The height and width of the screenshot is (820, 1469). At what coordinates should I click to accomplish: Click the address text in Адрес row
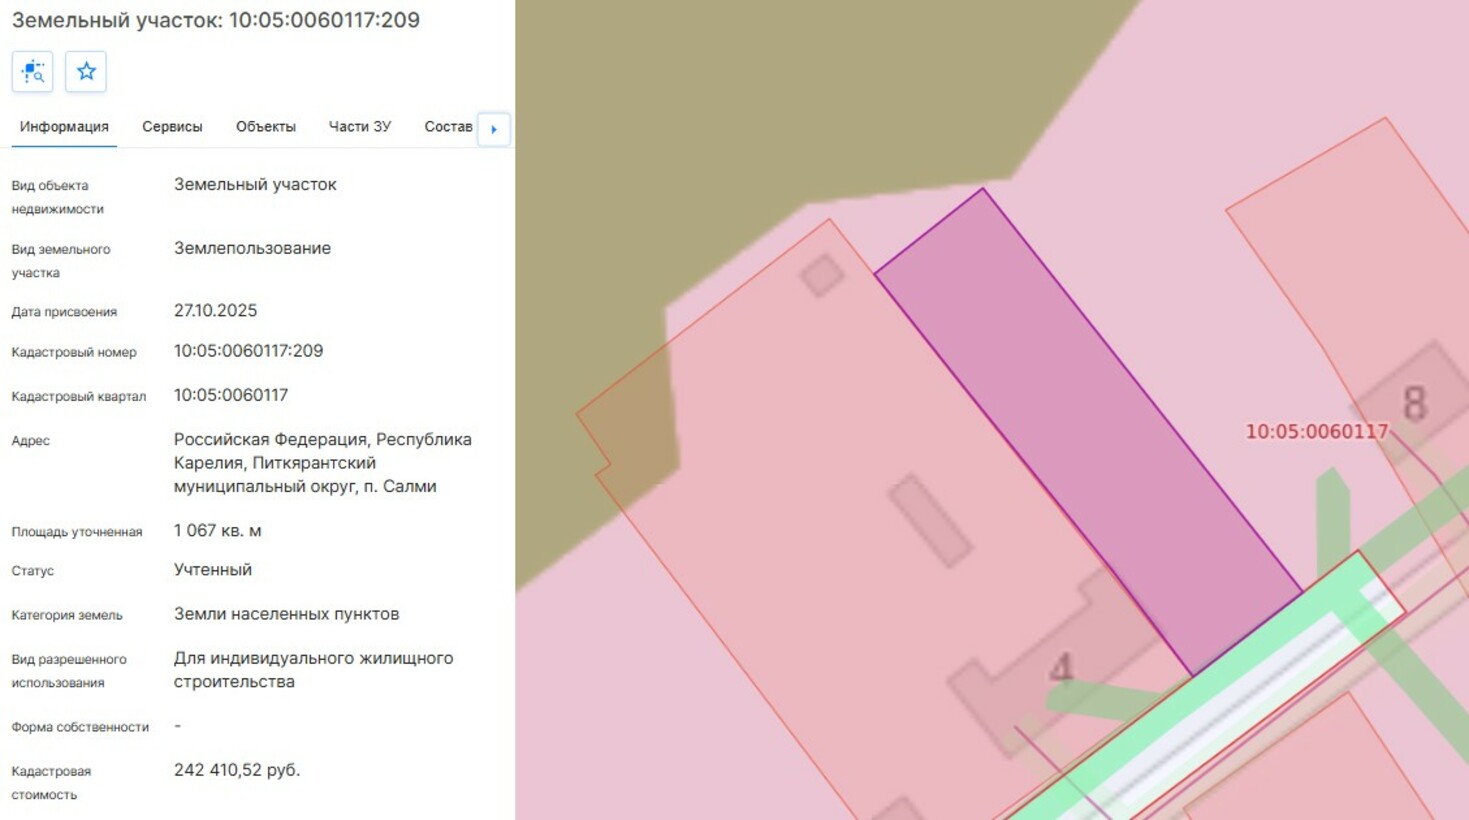322,463
